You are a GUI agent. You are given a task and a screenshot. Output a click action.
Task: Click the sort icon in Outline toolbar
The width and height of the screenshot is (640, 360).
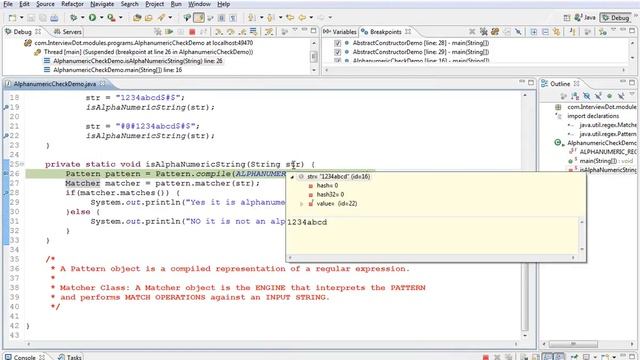tap(575, 96)
